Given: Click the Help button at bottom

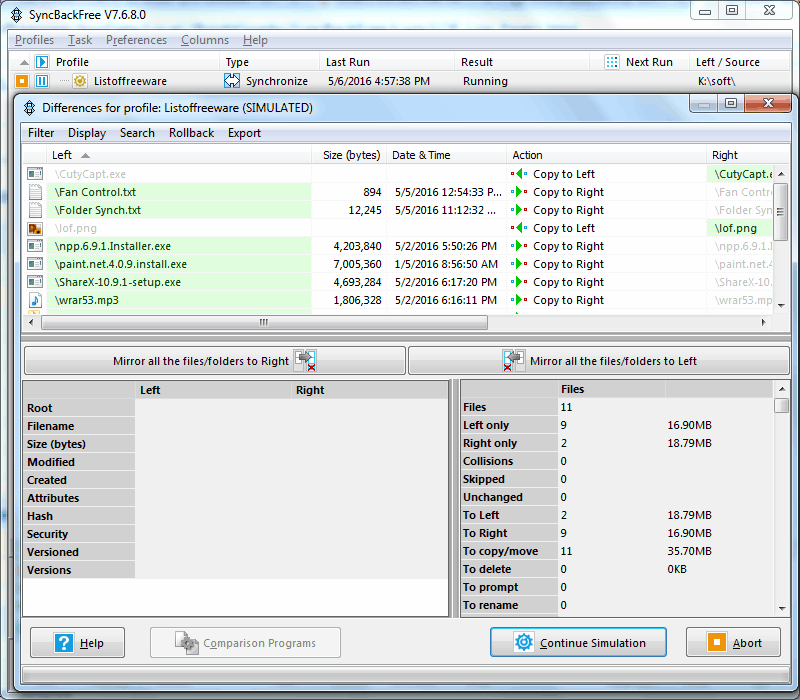Looking at the screenshot, I should 78,643.
